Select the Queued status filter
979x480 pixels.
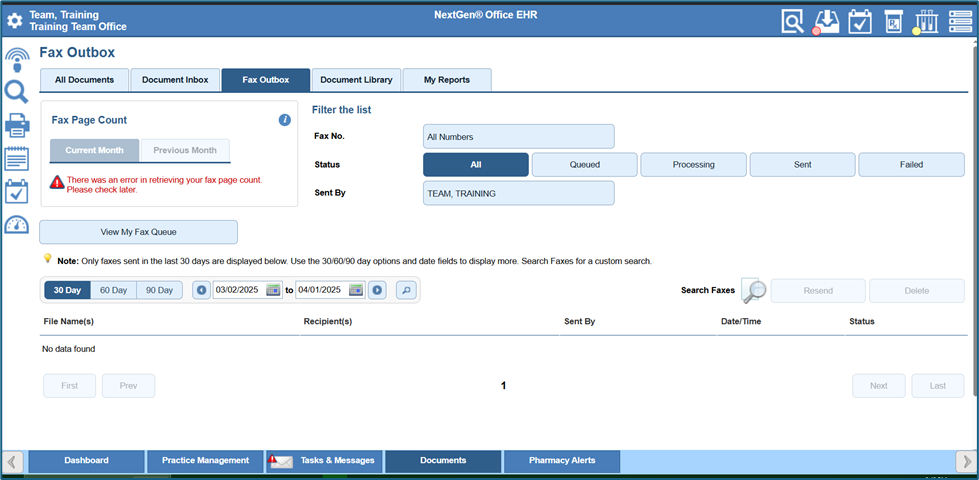[x=584, y=165]
